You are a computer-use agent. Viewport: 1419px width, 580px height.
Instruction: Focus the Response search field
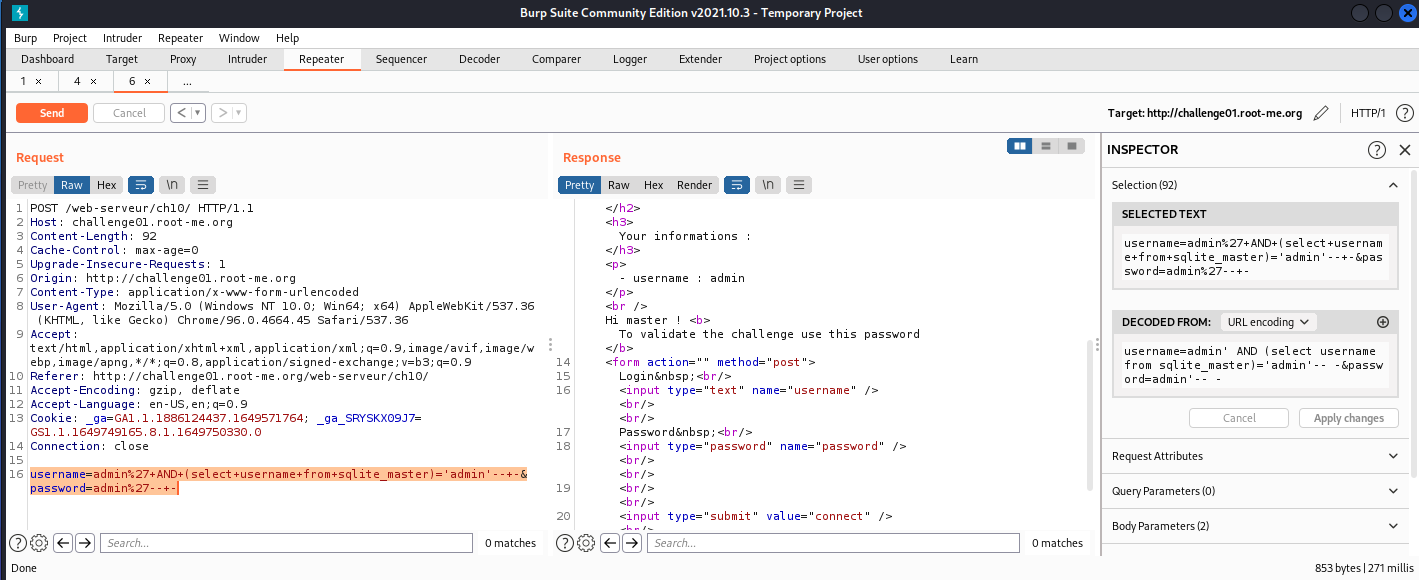point(833,543)
